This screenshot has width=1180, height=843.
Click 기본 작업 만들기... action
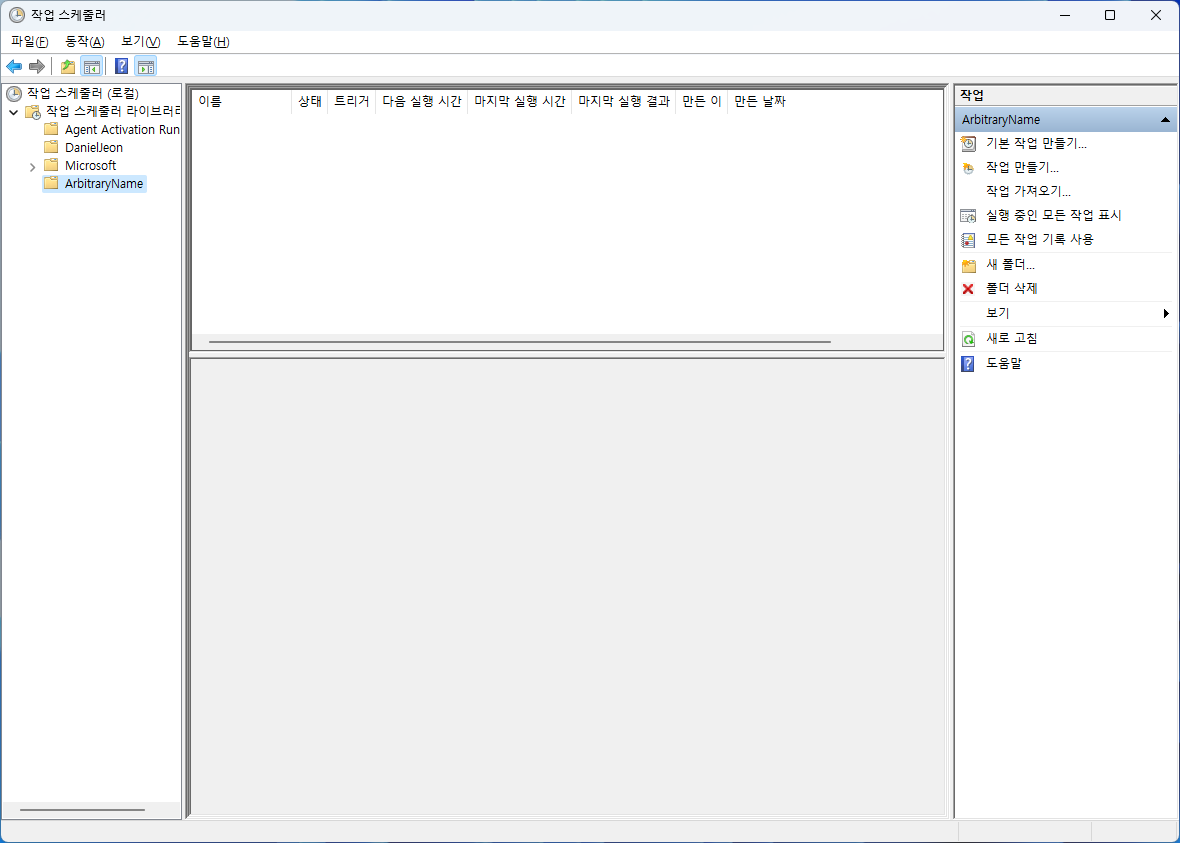click(x=1036, y=143)
